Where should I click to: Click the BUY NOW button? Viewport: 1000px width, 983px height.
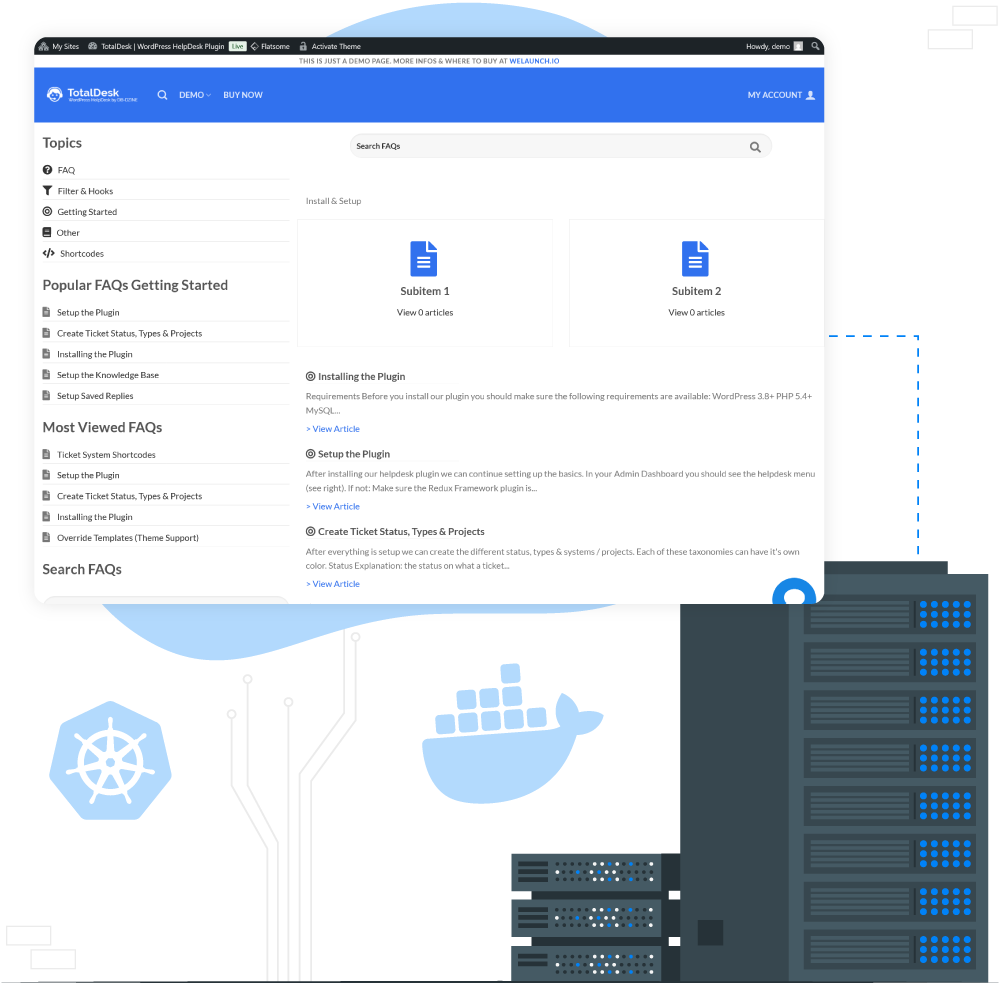pyautogui.click(x=242, y=94)
